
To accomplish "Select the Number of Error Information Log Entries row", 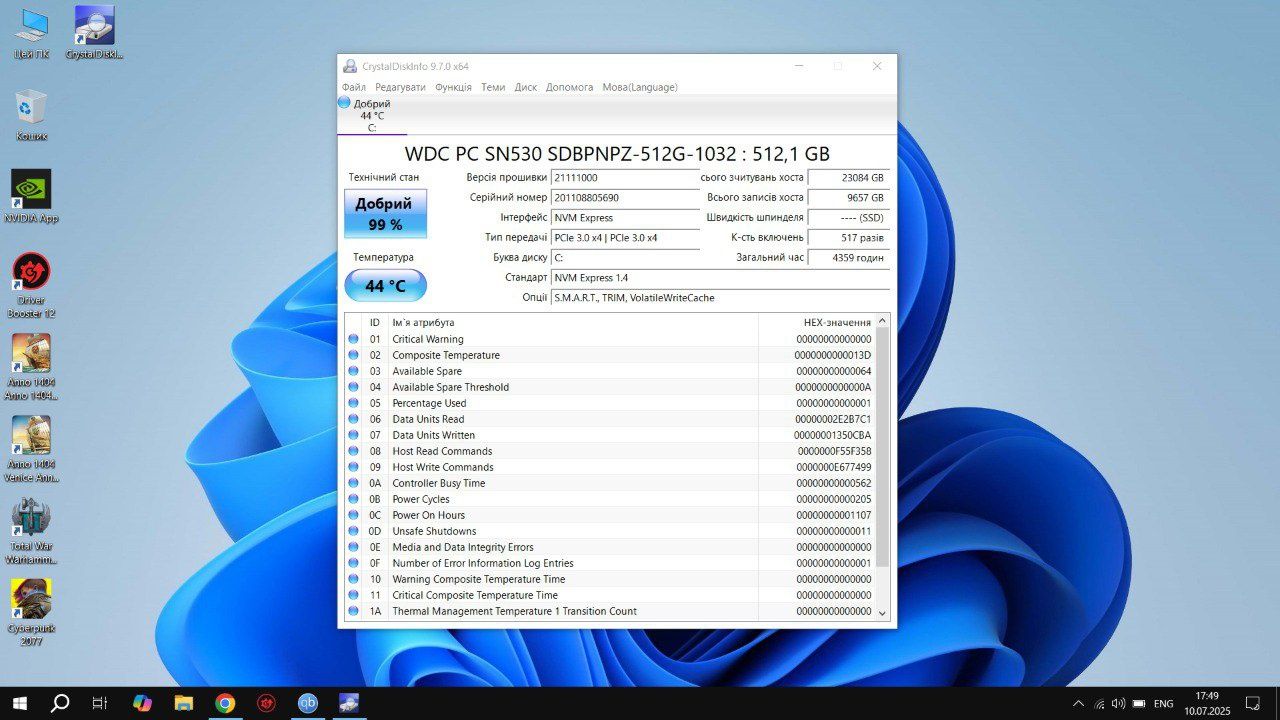I will (610, 563).
